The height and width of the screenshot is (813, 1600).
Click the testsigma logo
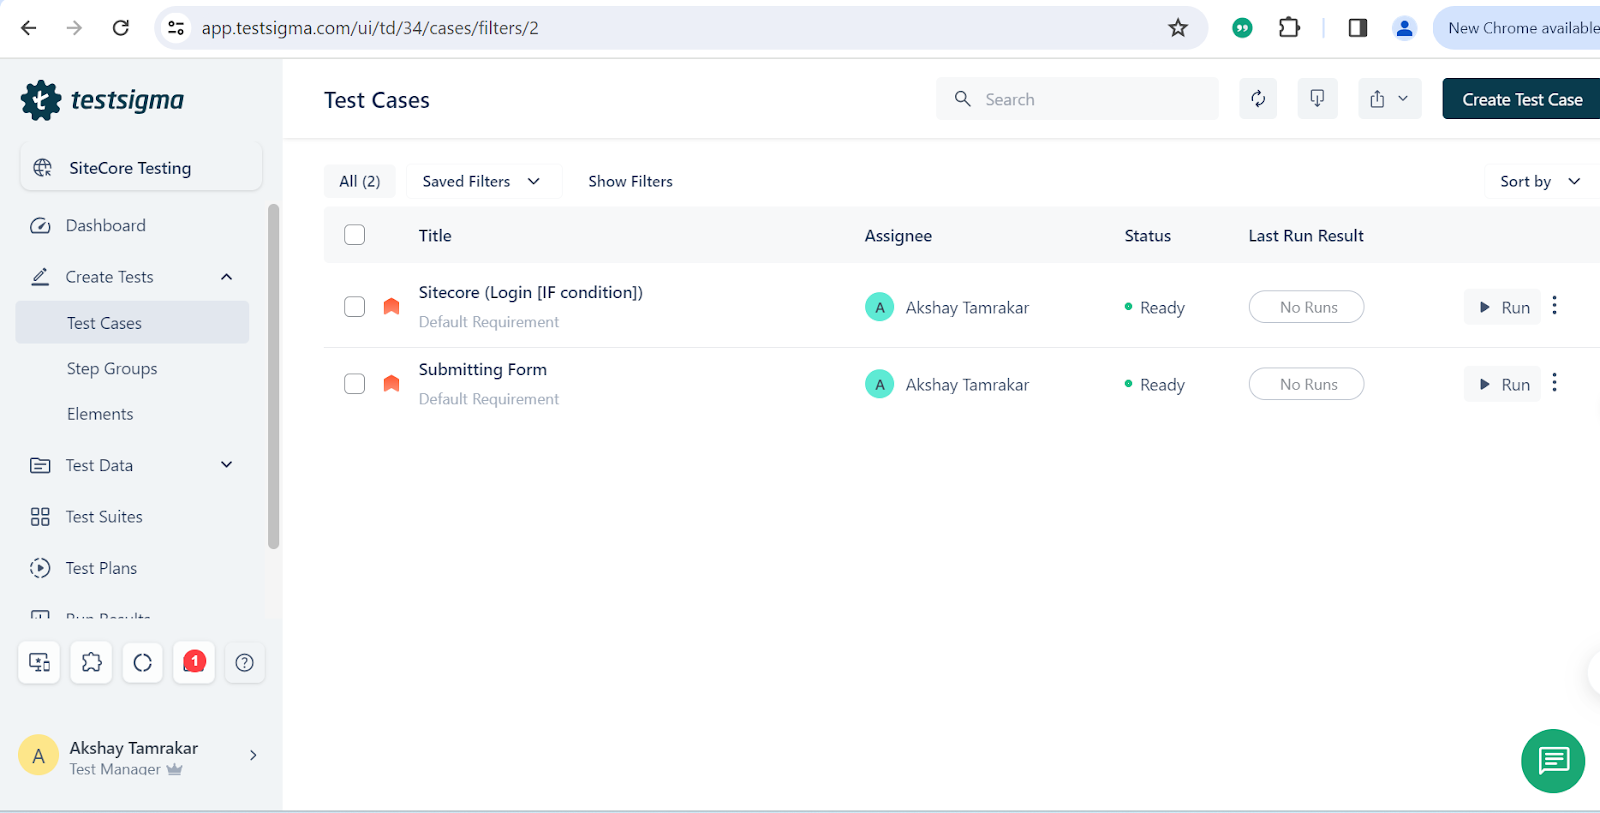[x=102, y=100]
